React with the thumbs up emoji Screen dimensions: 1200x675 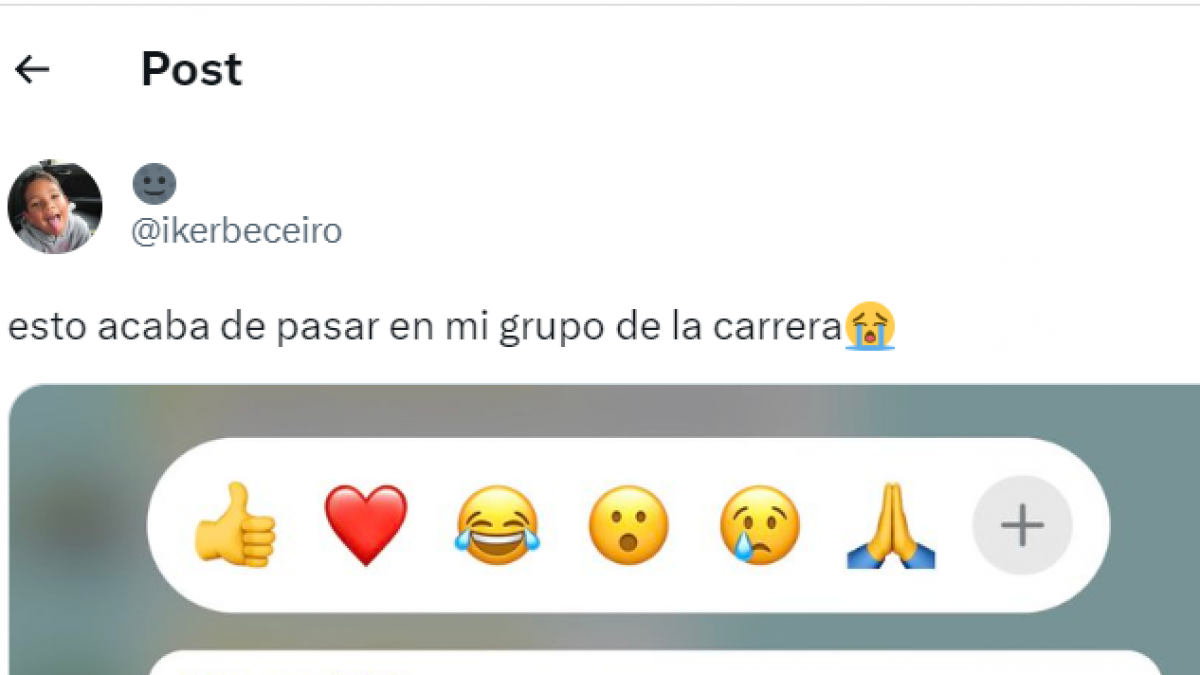click(235, 525)
